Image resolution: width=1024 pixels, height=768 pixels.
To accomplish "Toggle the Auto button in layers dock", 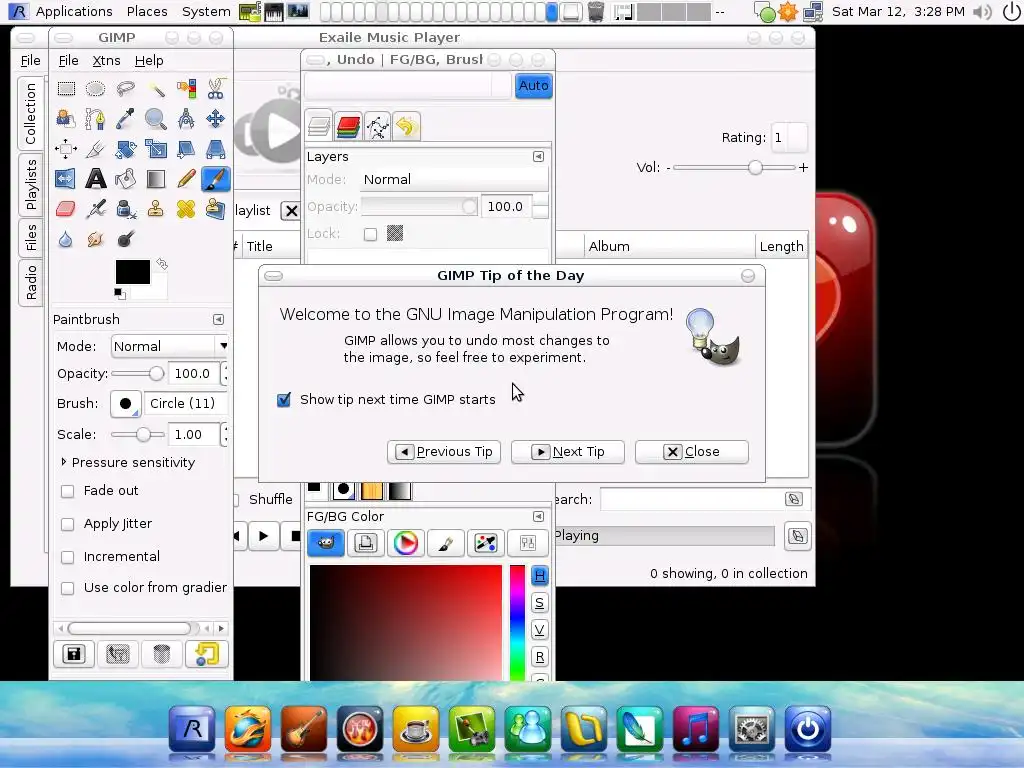I will [534, 86].
